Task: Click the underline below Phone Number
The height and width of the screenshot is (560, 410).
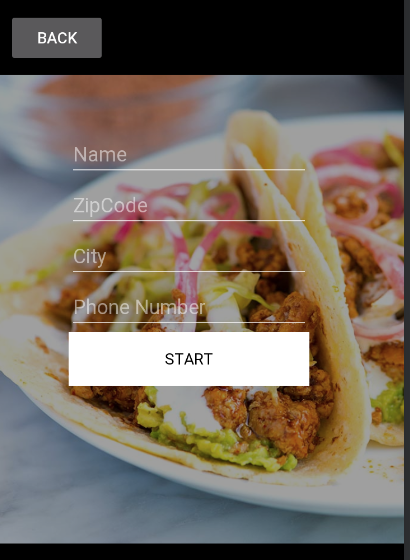Action: click(189, 322)
